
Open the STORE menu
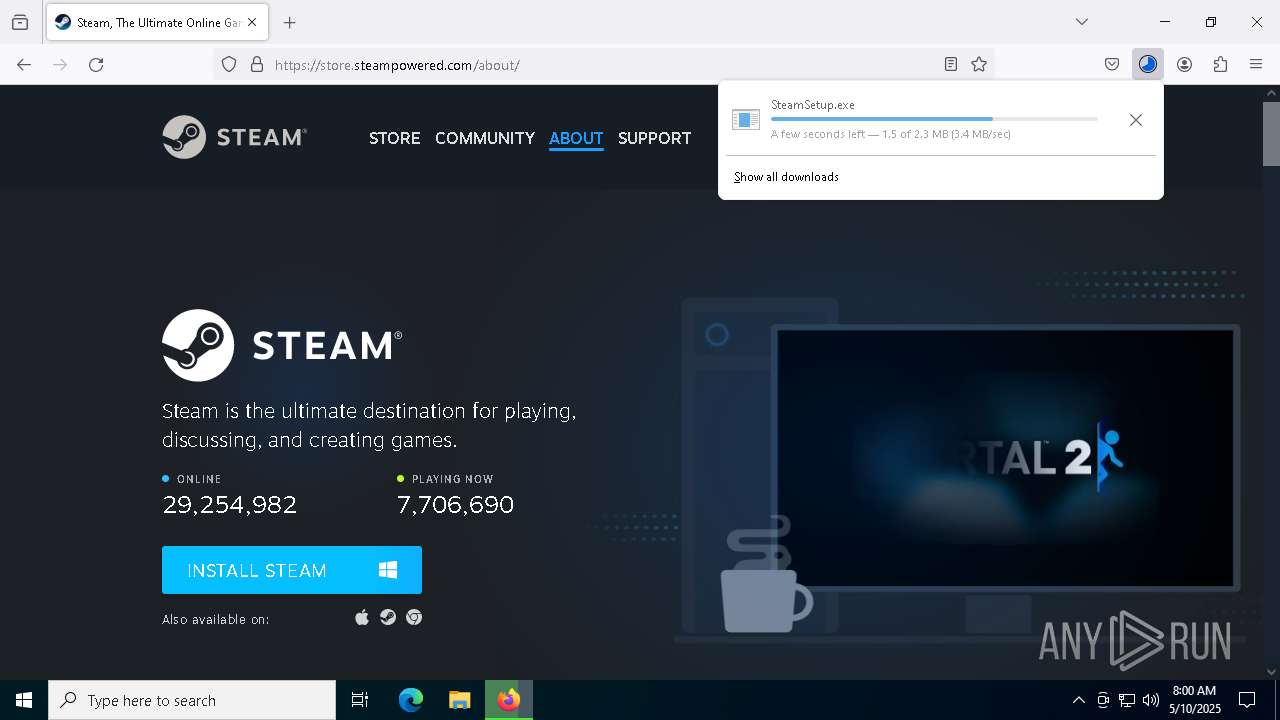395,138
